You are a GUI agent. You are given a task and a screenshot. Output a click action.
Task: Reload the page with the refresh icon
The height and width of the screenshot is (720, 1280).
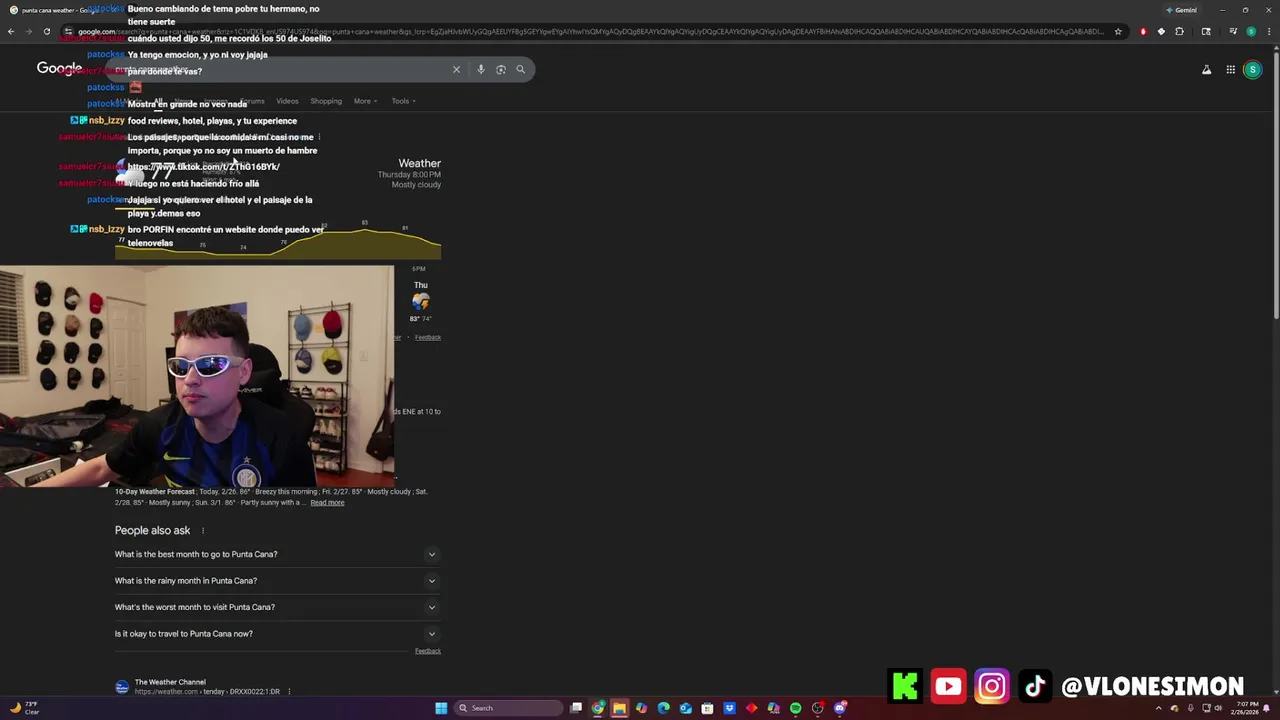[x=46, y=31]
